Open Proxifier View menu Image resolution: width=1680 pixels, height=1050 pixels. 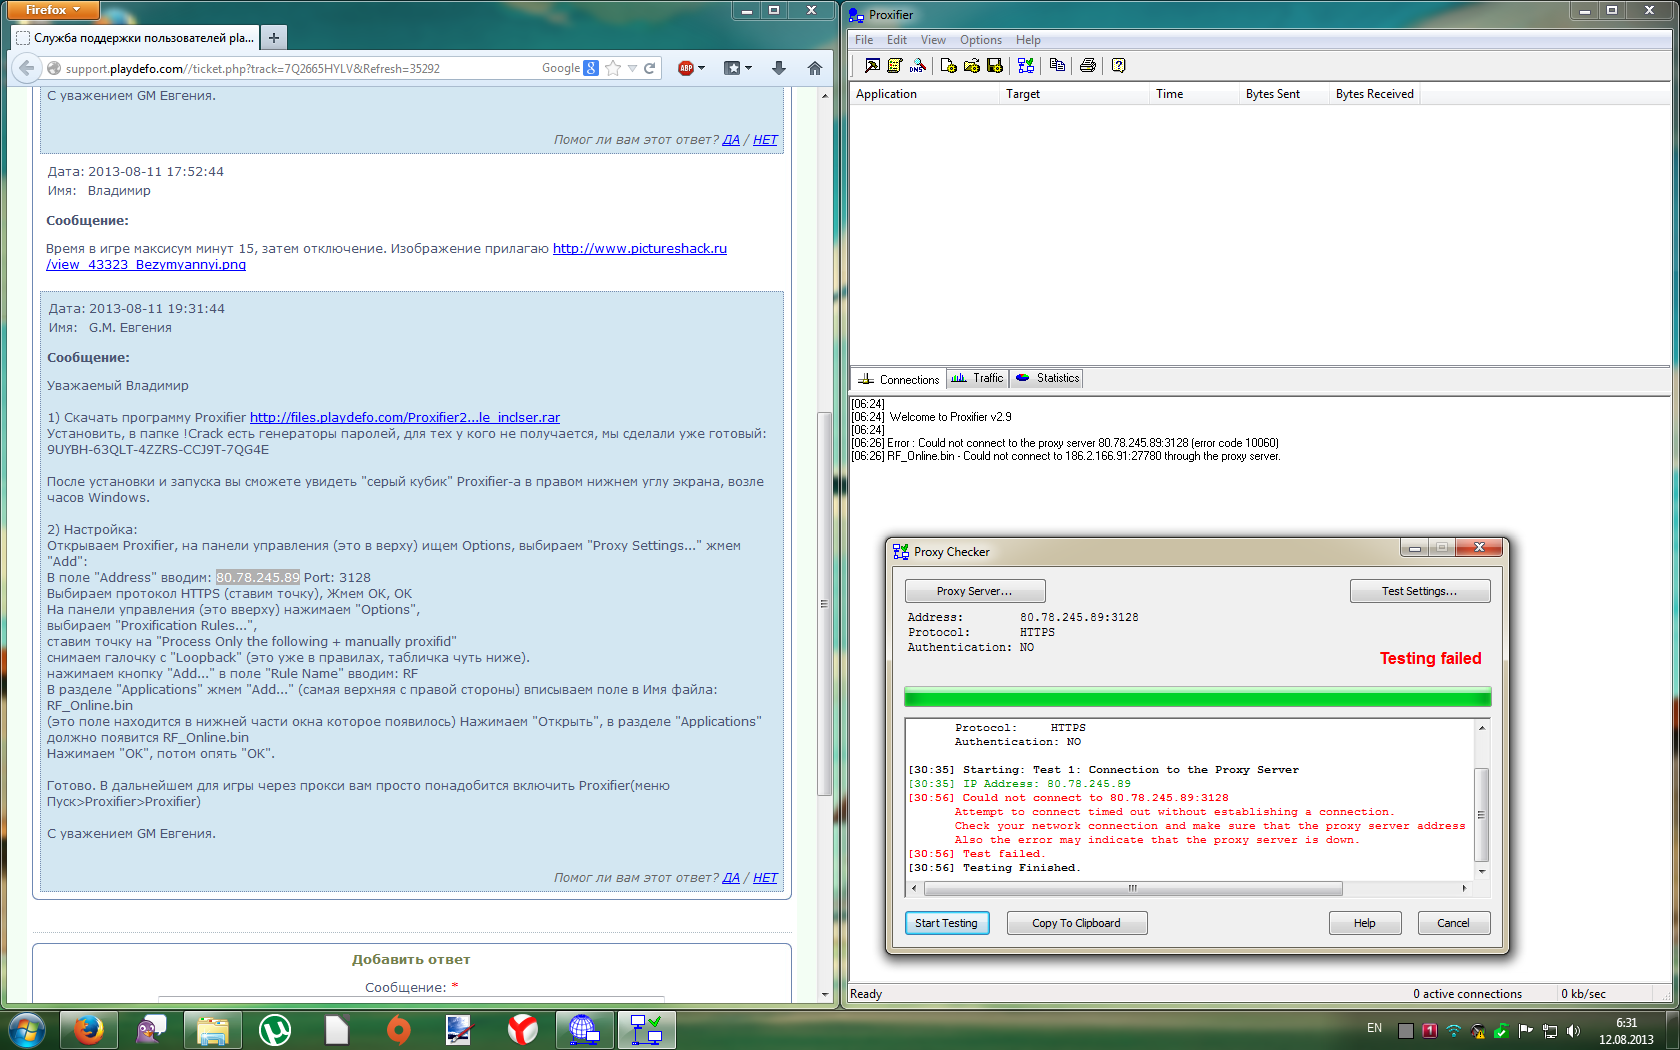pyautogui.click(x=933, y=40)
